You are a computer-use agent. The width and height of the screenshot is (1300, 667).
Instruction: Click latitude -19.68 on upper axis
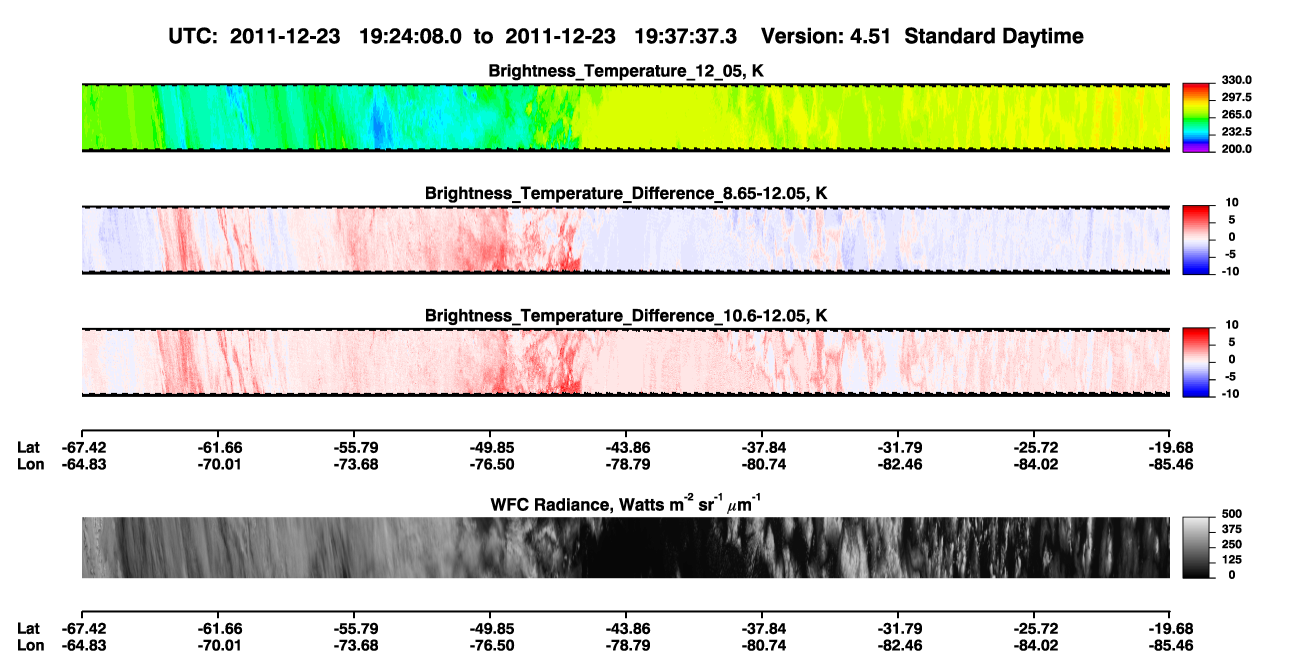click(1171, 447)
